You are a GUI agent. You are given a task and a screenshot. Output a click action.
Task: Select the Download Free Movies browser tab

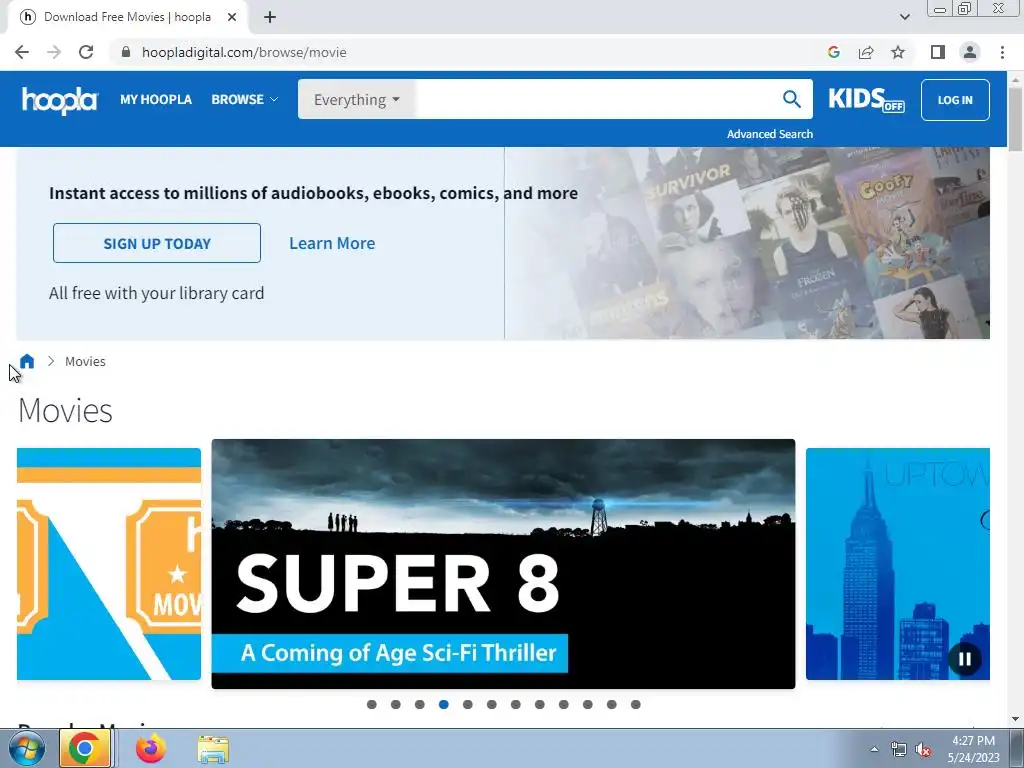(127, 17)
